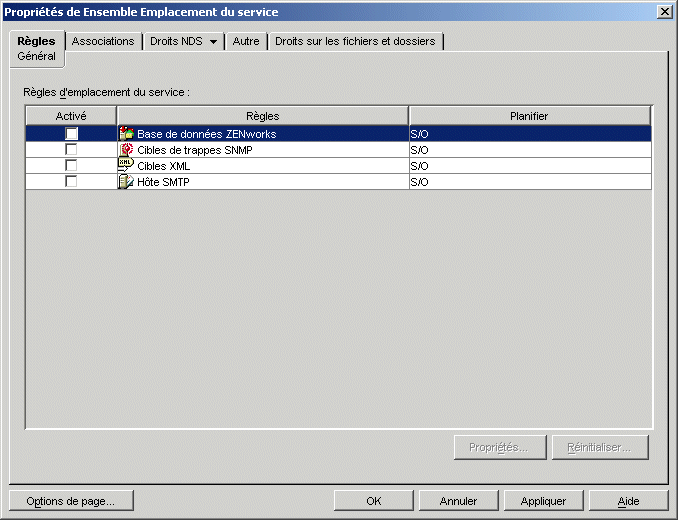Click the Planifier column header
The height and width of the screenshot is (520, 678).
click(529, 116)
